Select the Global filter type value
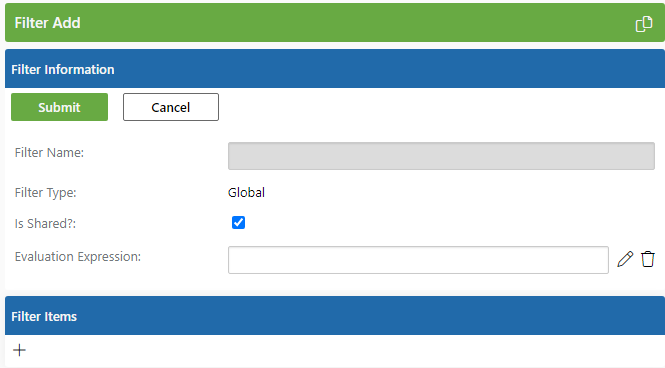 click(x=246, y=192)
